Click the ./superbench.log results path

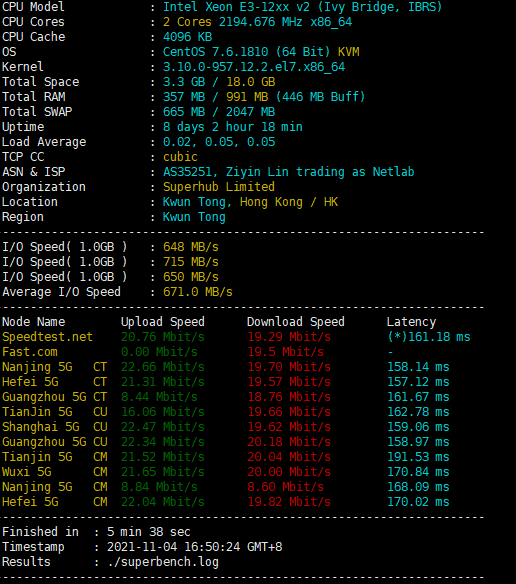pyautogui.click(x=163, y=562)
